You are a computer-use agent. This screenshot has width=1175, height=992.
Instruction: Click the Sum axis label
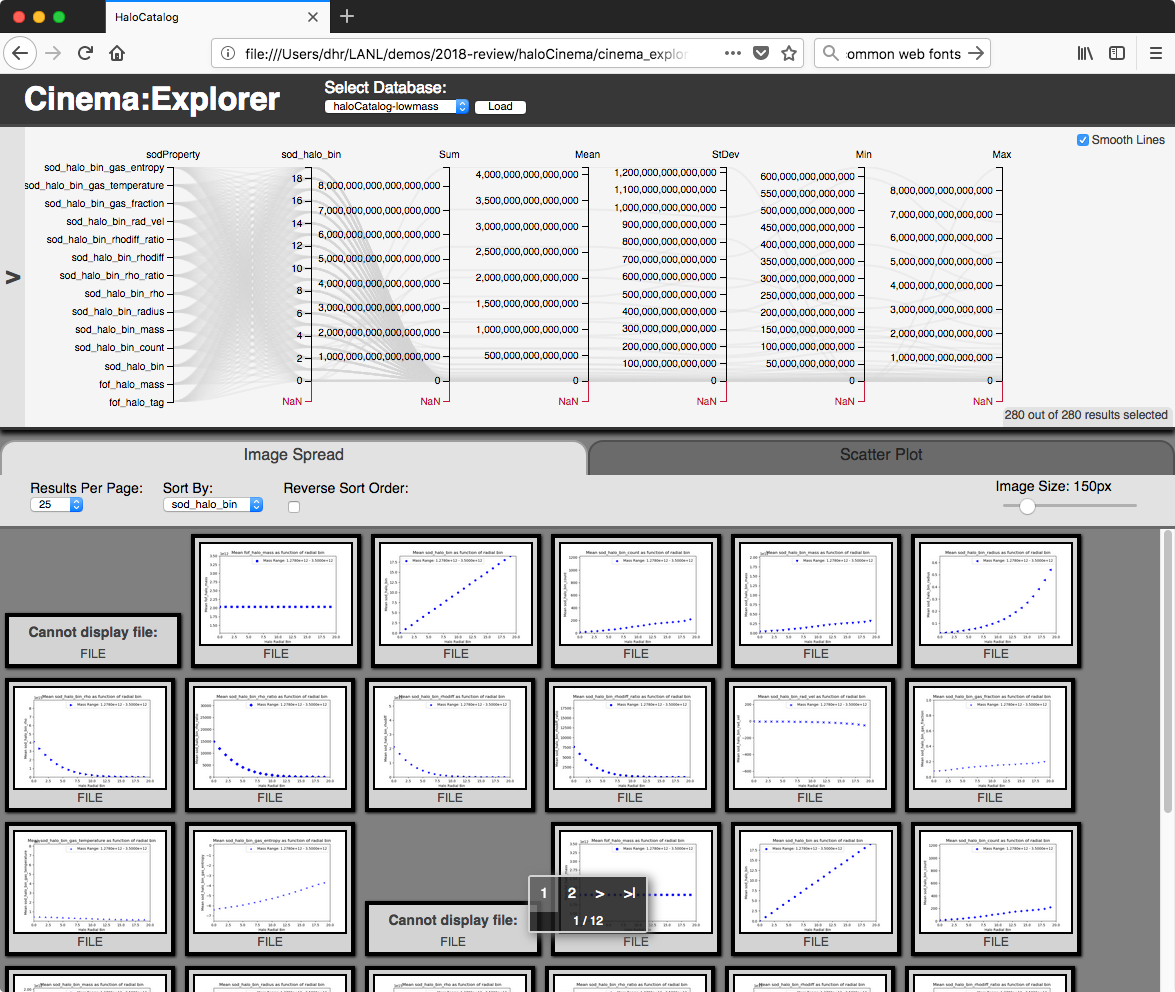click(x=449, y=154)
